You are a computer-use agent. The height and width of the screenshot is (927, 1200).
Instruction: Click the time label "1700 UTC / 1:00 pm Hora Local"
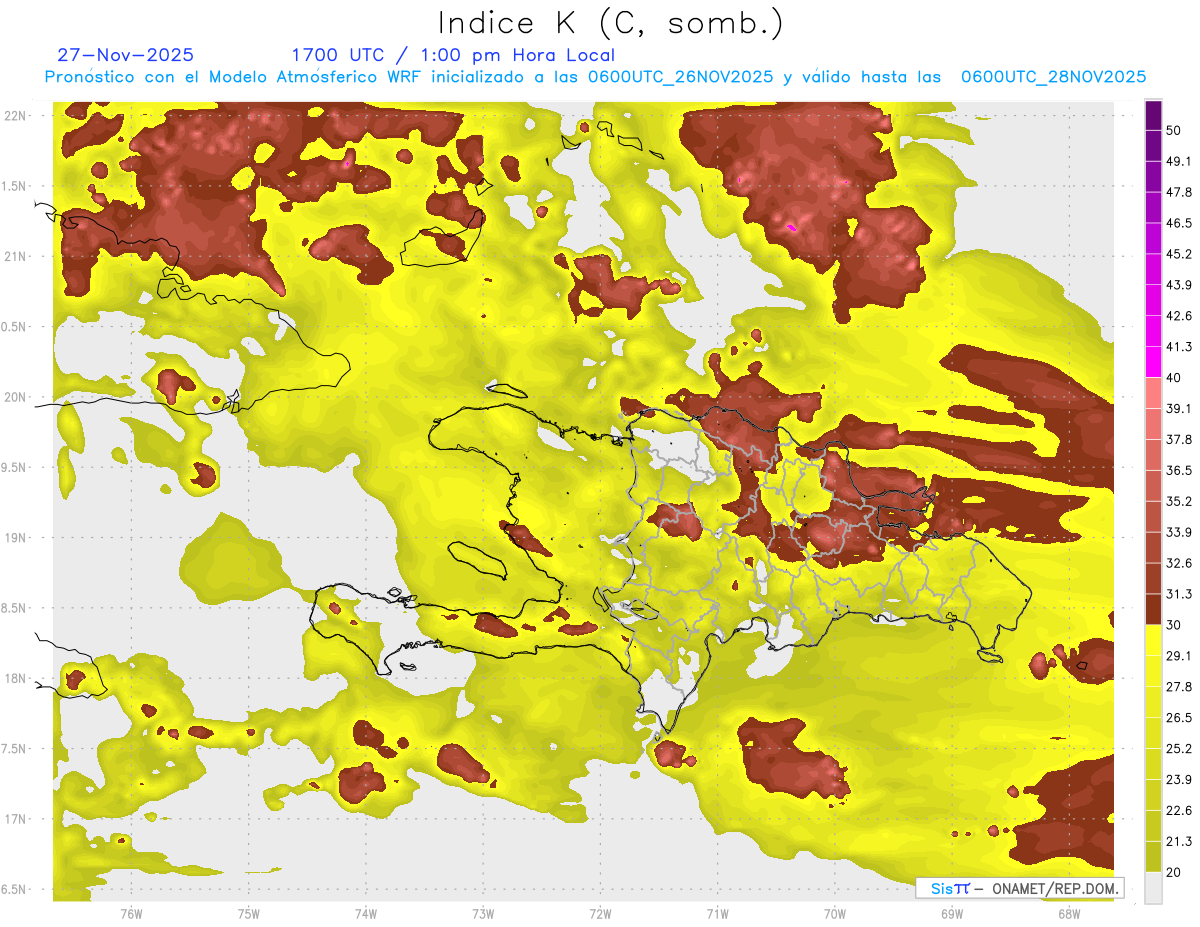pos(453,55)
